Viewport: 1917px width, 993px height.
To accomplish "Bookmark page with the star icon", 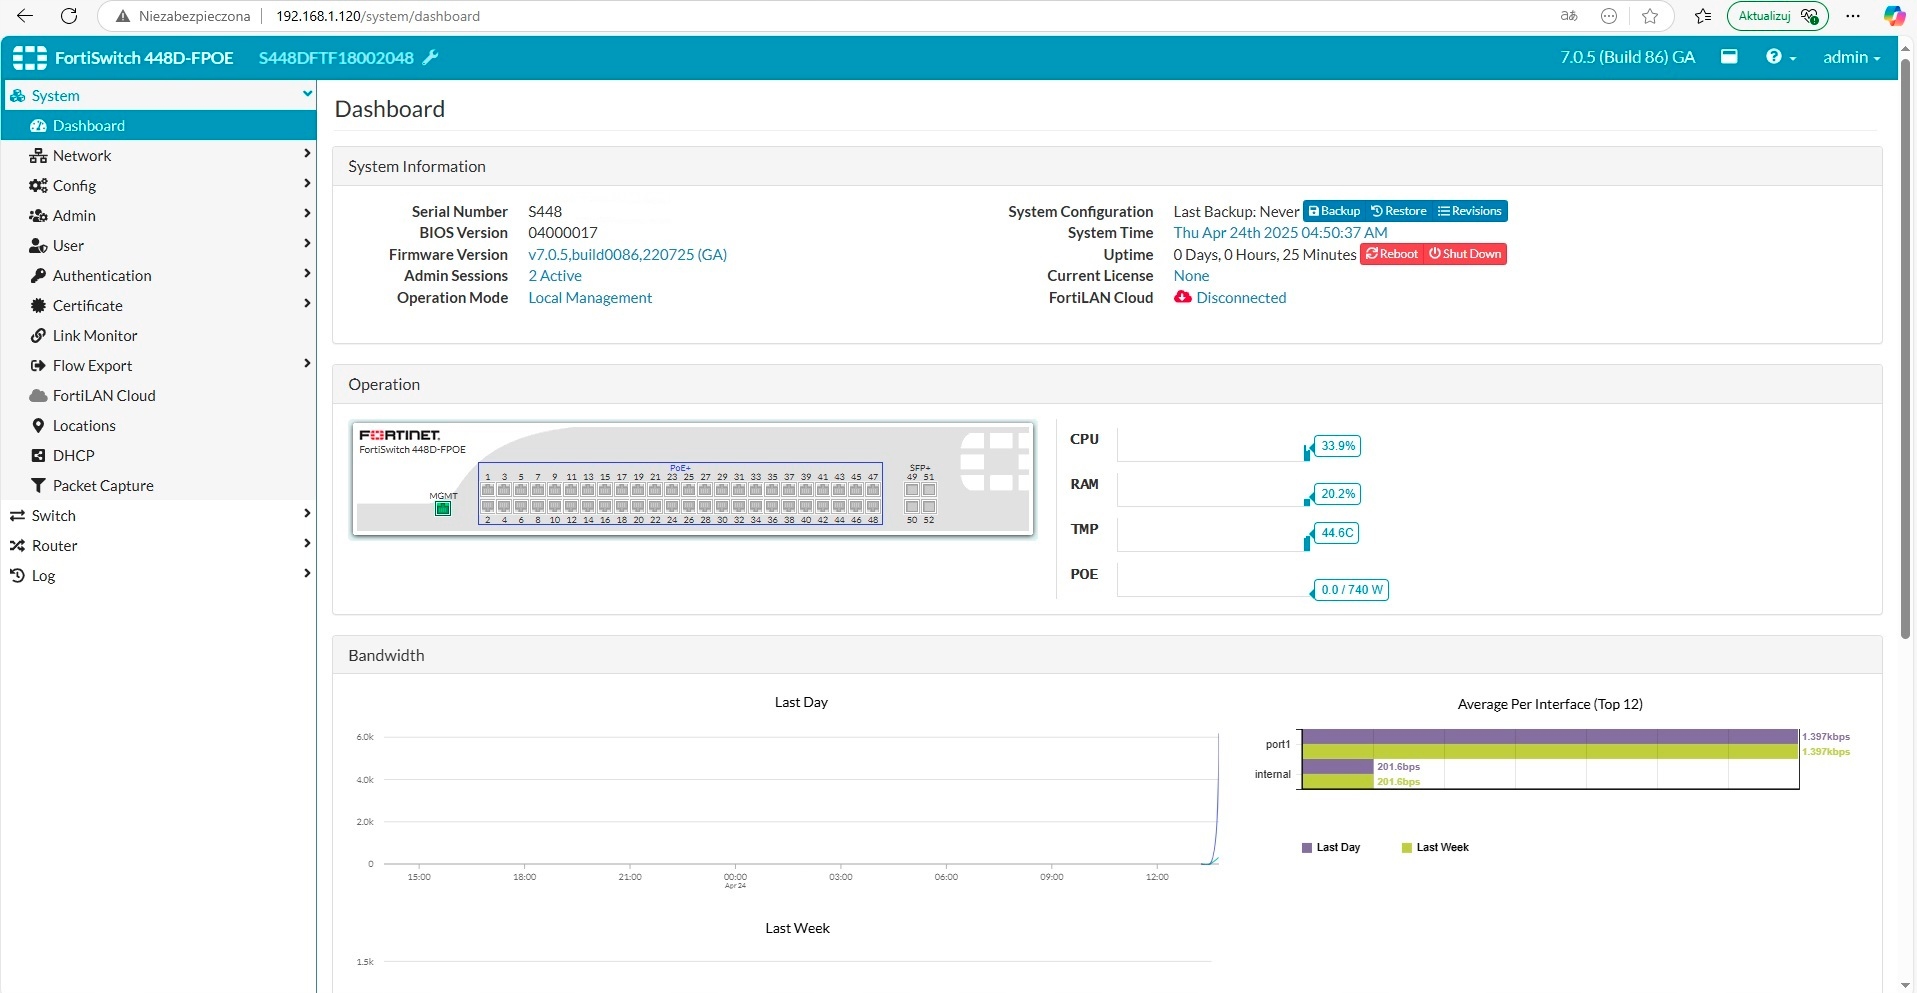I will (x=1650, y=16).
